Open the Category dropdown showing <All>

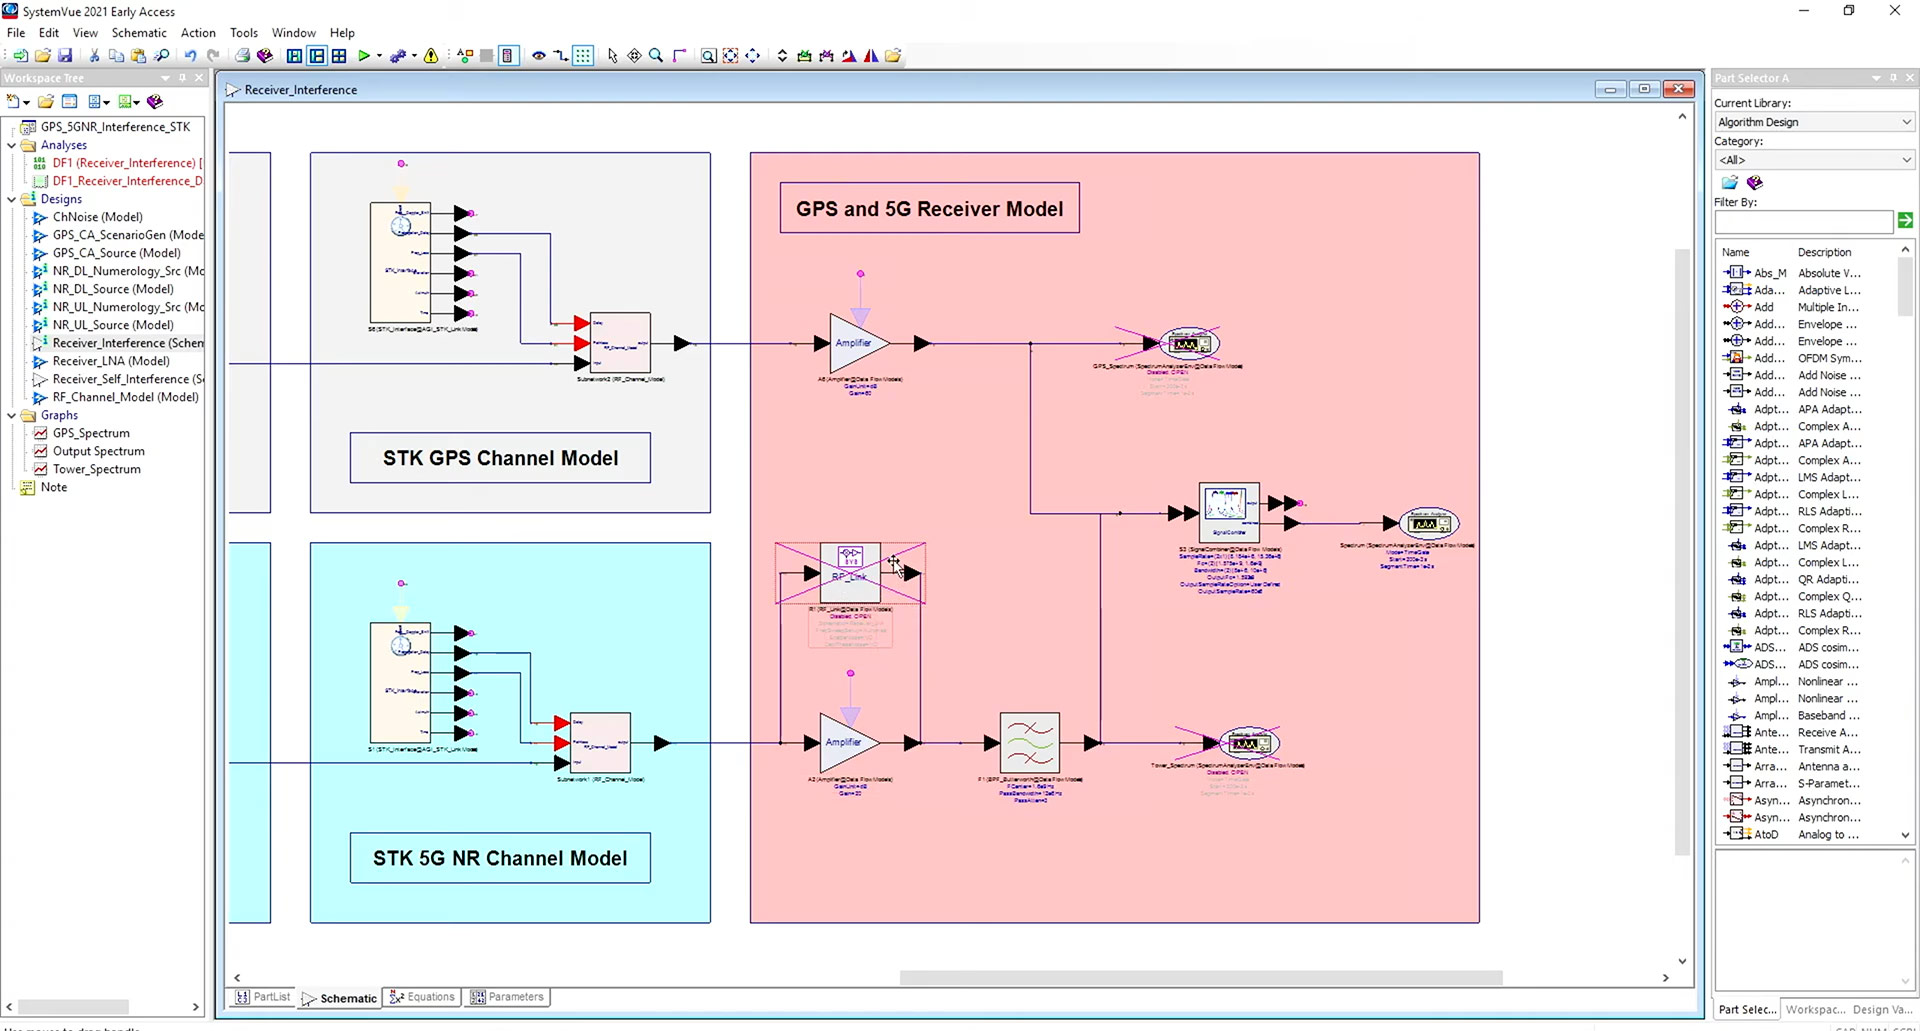[1813, 160]
